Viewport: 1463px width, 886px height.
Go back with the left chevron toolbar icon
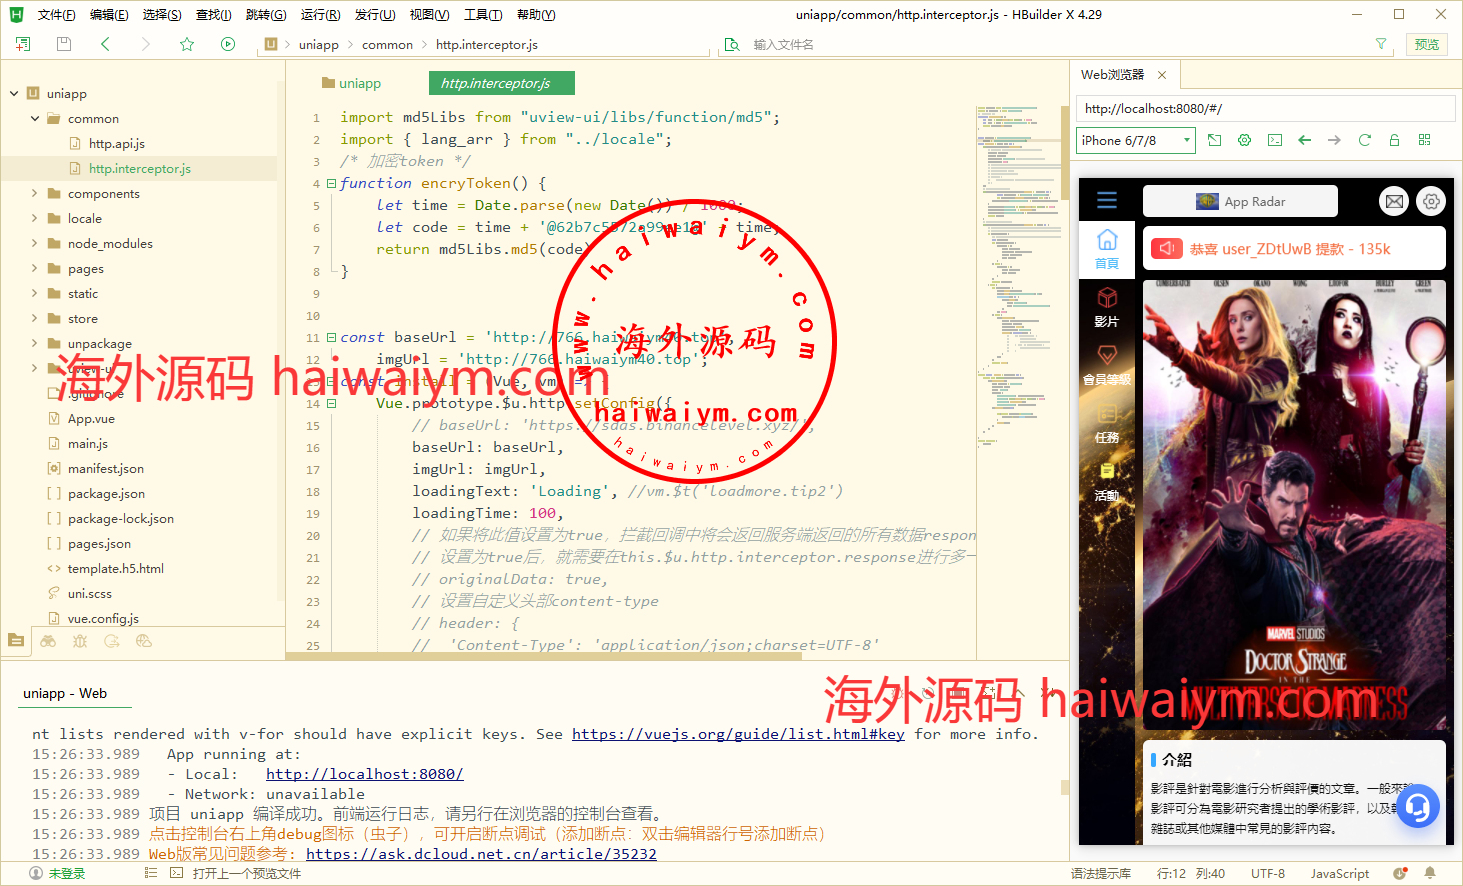pyautogui.click(x=105, y=44)
